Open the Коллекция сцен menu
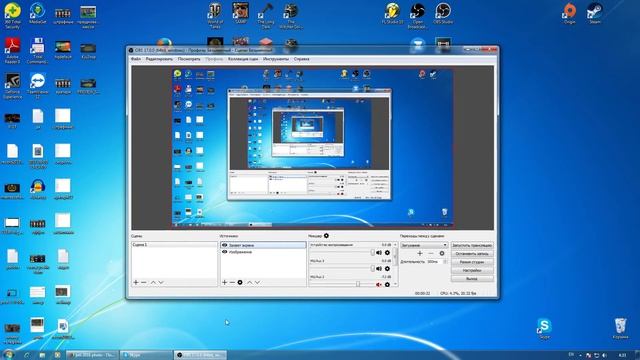Image resolution: width=640 pixels, height=360 pixels. click(x=243, y=59)
